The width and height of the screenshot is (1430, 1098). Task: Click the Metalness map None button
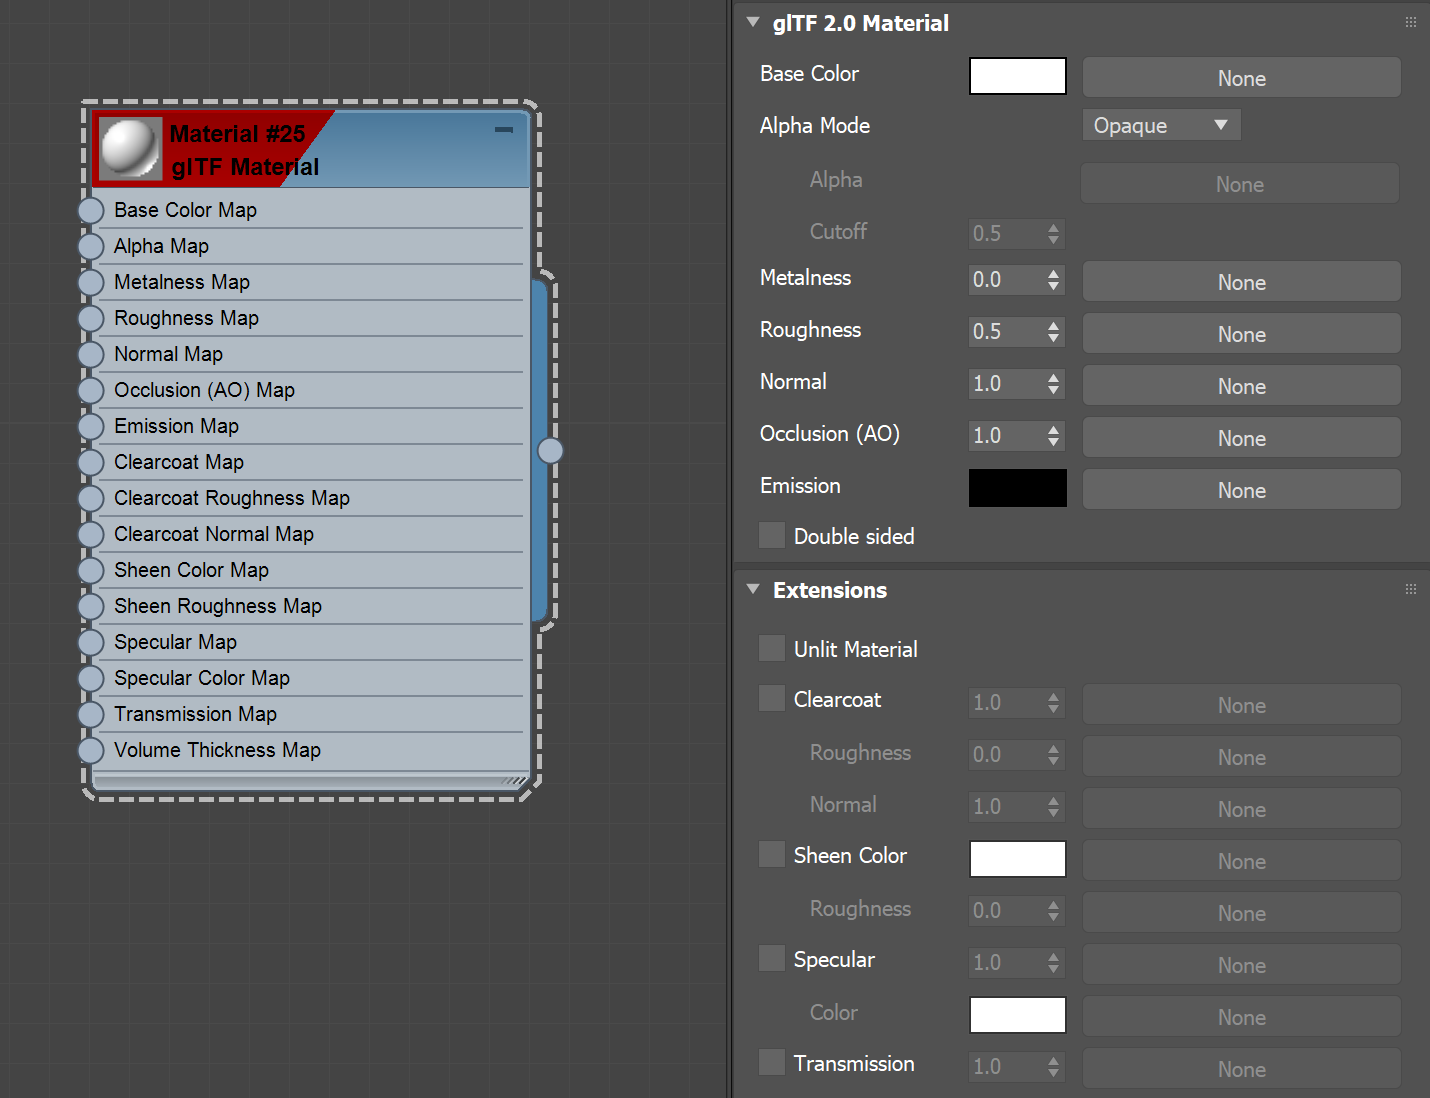click(x=1241, y=282)
